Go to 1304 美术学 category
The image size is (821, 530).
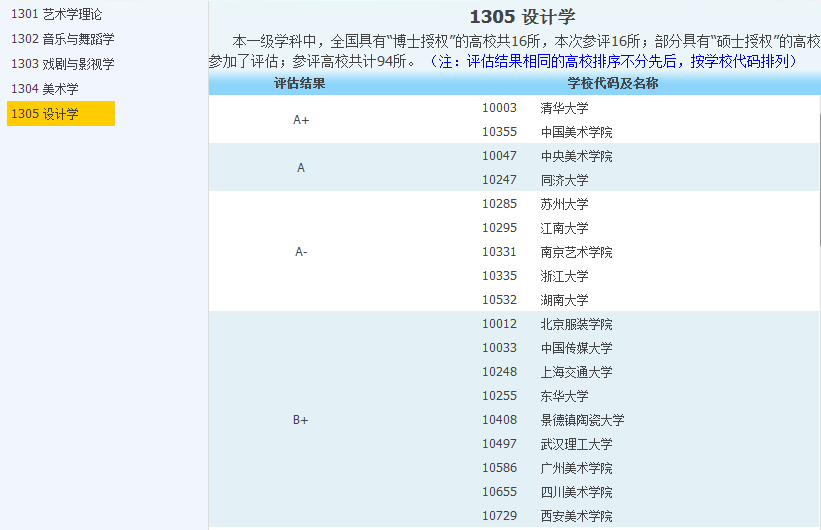coord(45,89)
